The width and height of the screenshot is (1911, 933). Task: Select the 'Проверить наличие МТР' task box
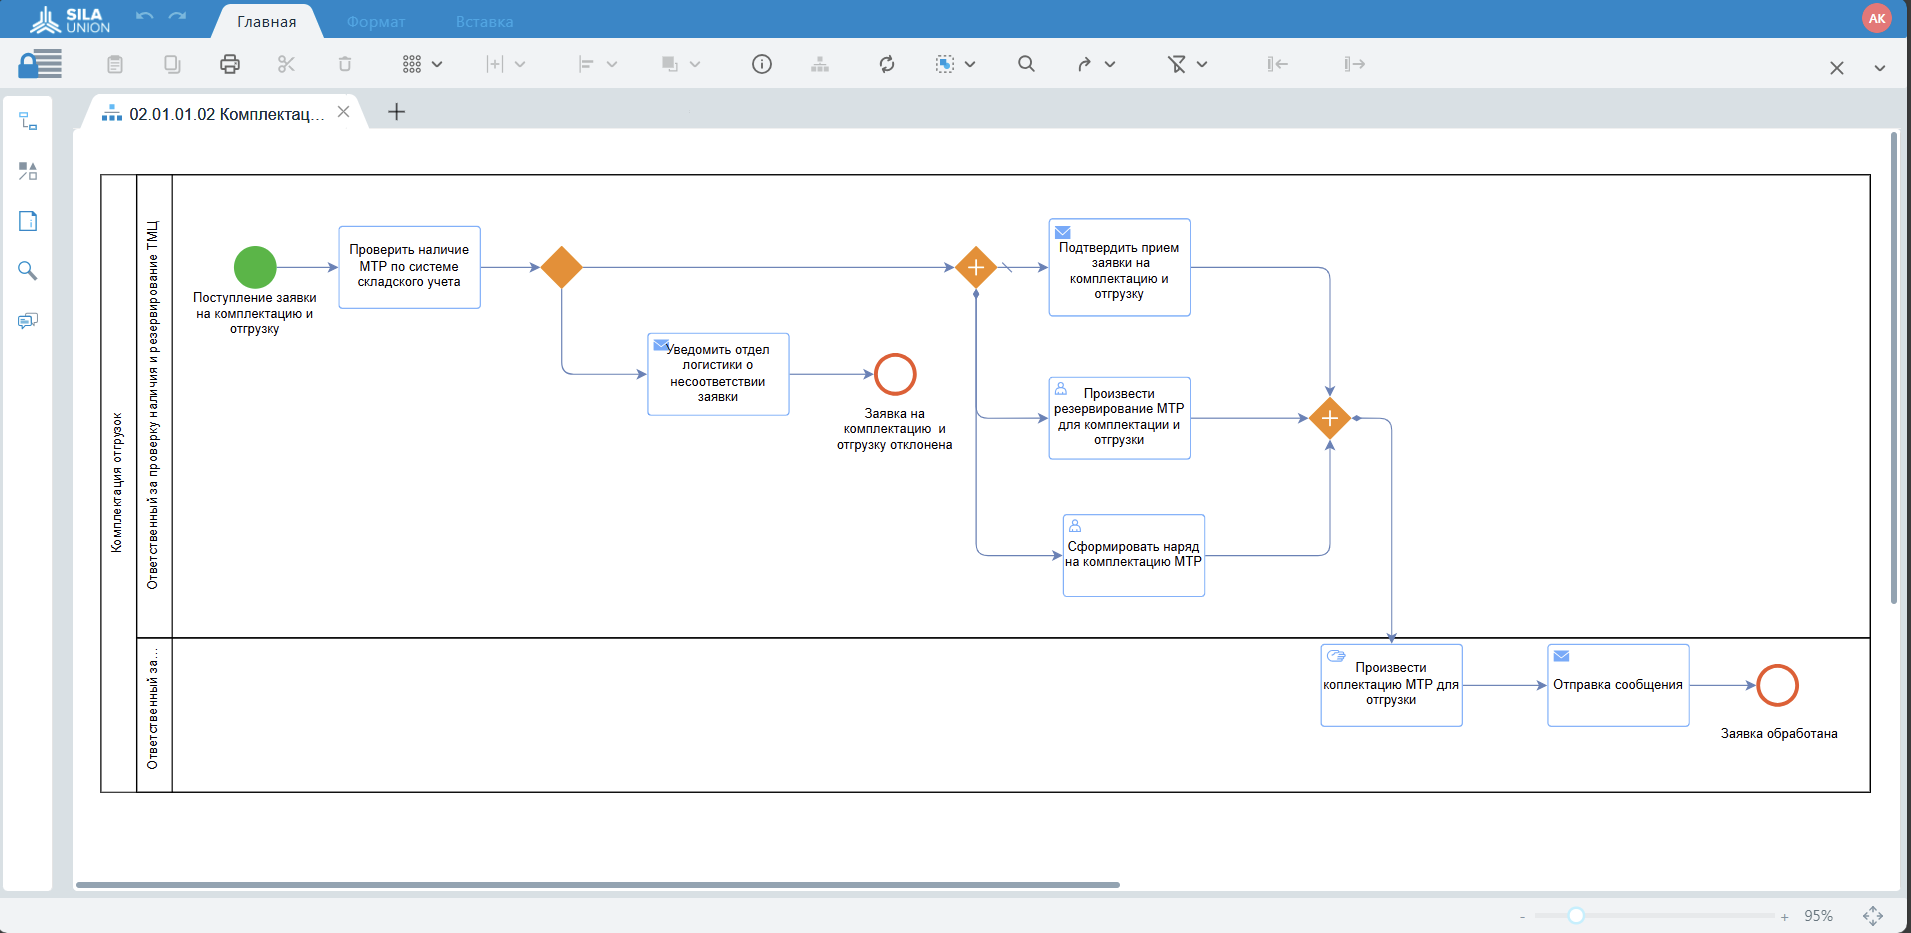coord(409,267)
